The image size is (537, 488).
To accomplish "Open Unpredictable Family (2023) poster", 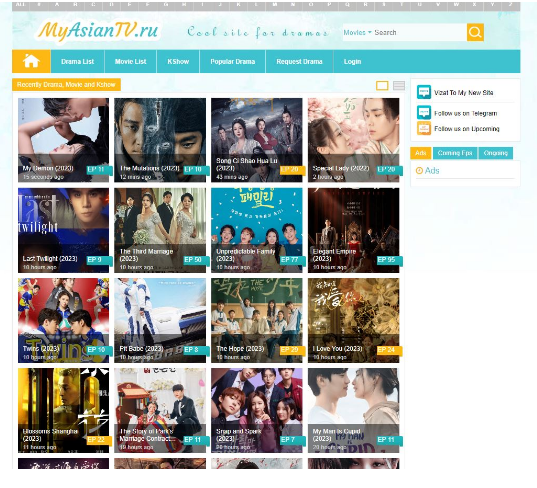I will tap(257, 230).
